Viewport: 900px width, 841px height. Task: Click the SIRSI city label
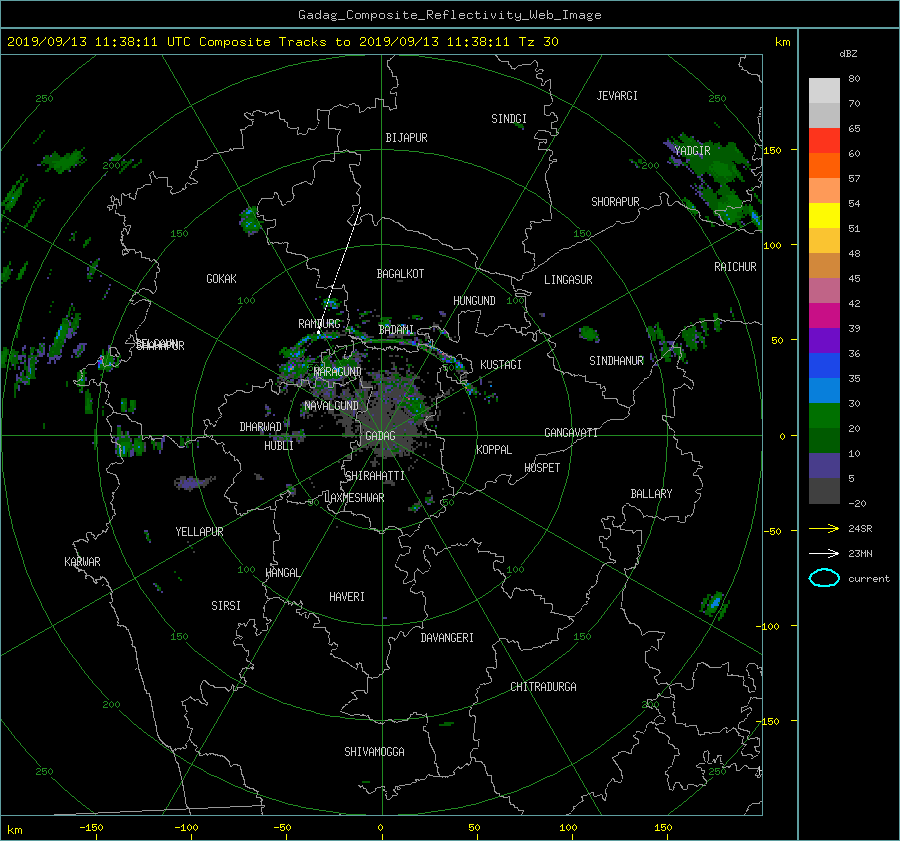(226, 606)
